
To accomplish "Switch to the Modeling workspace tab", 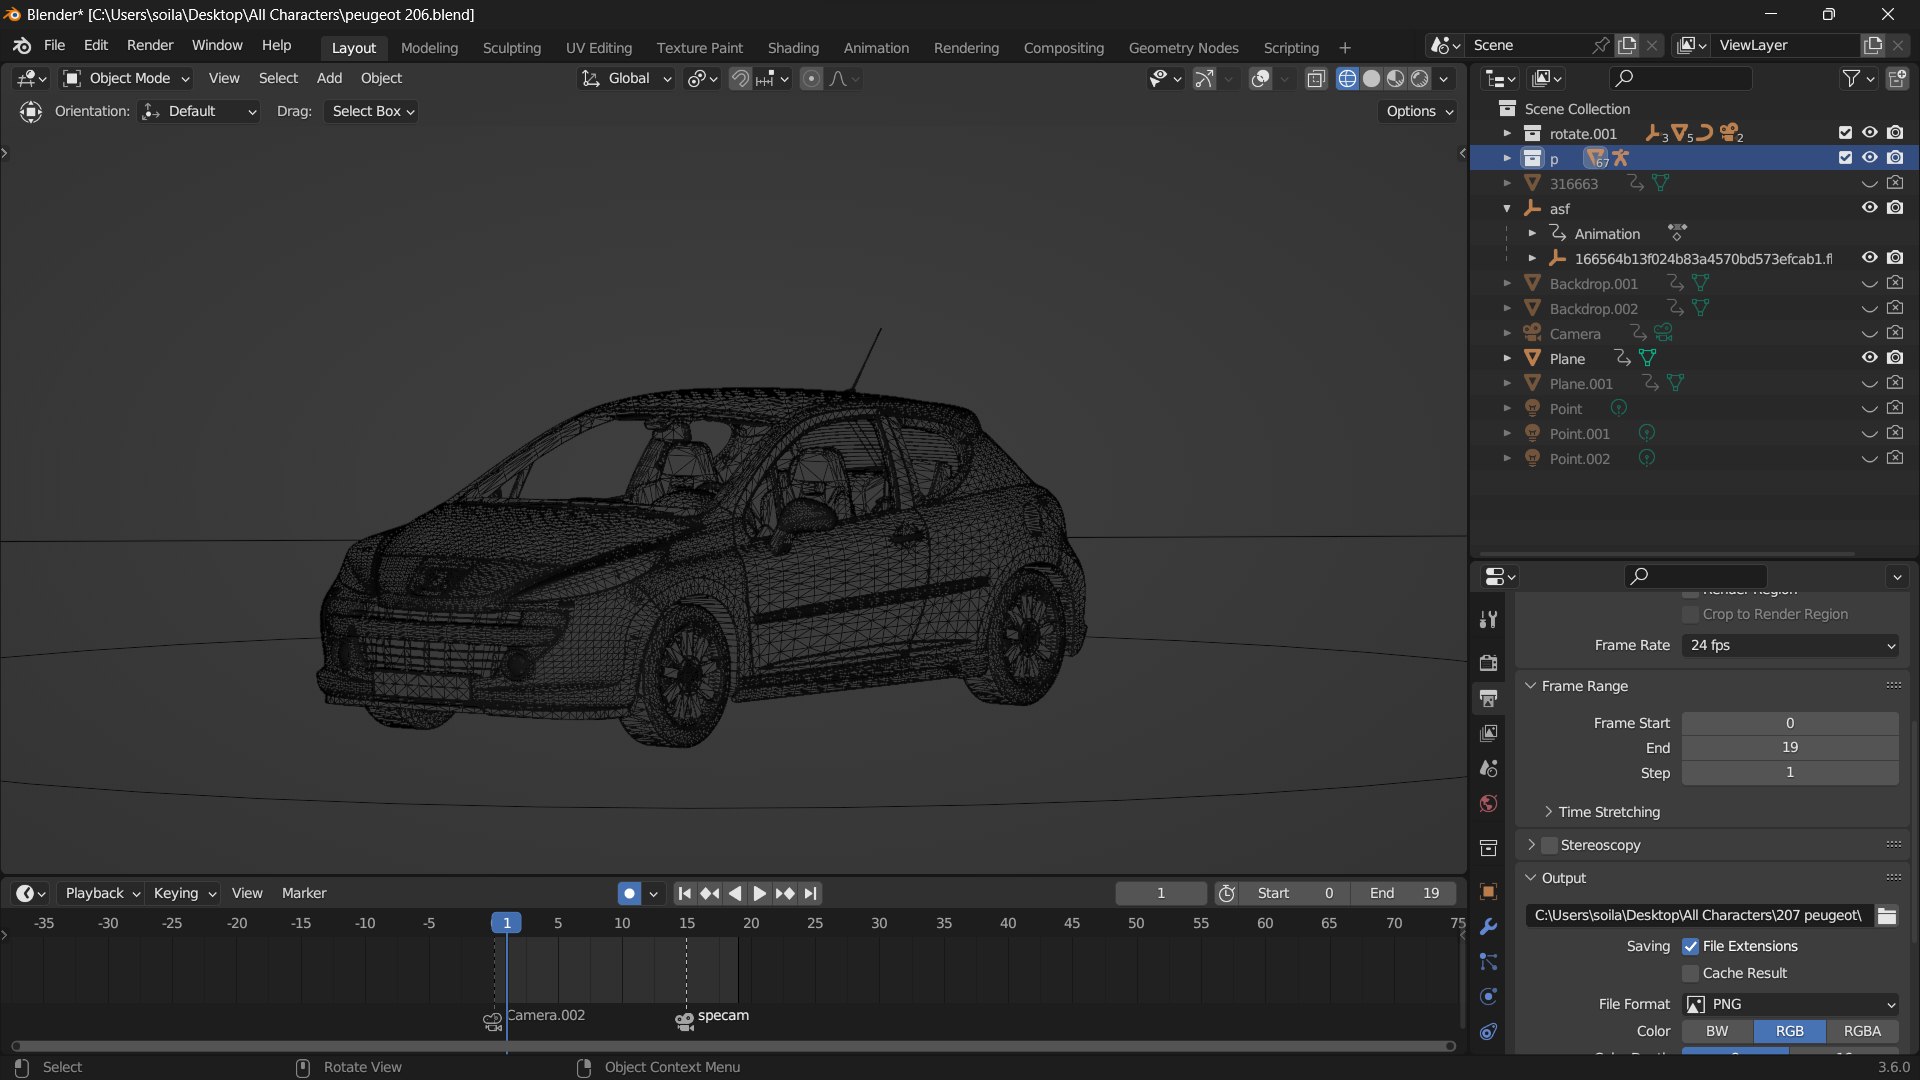I will click(429, 48).
